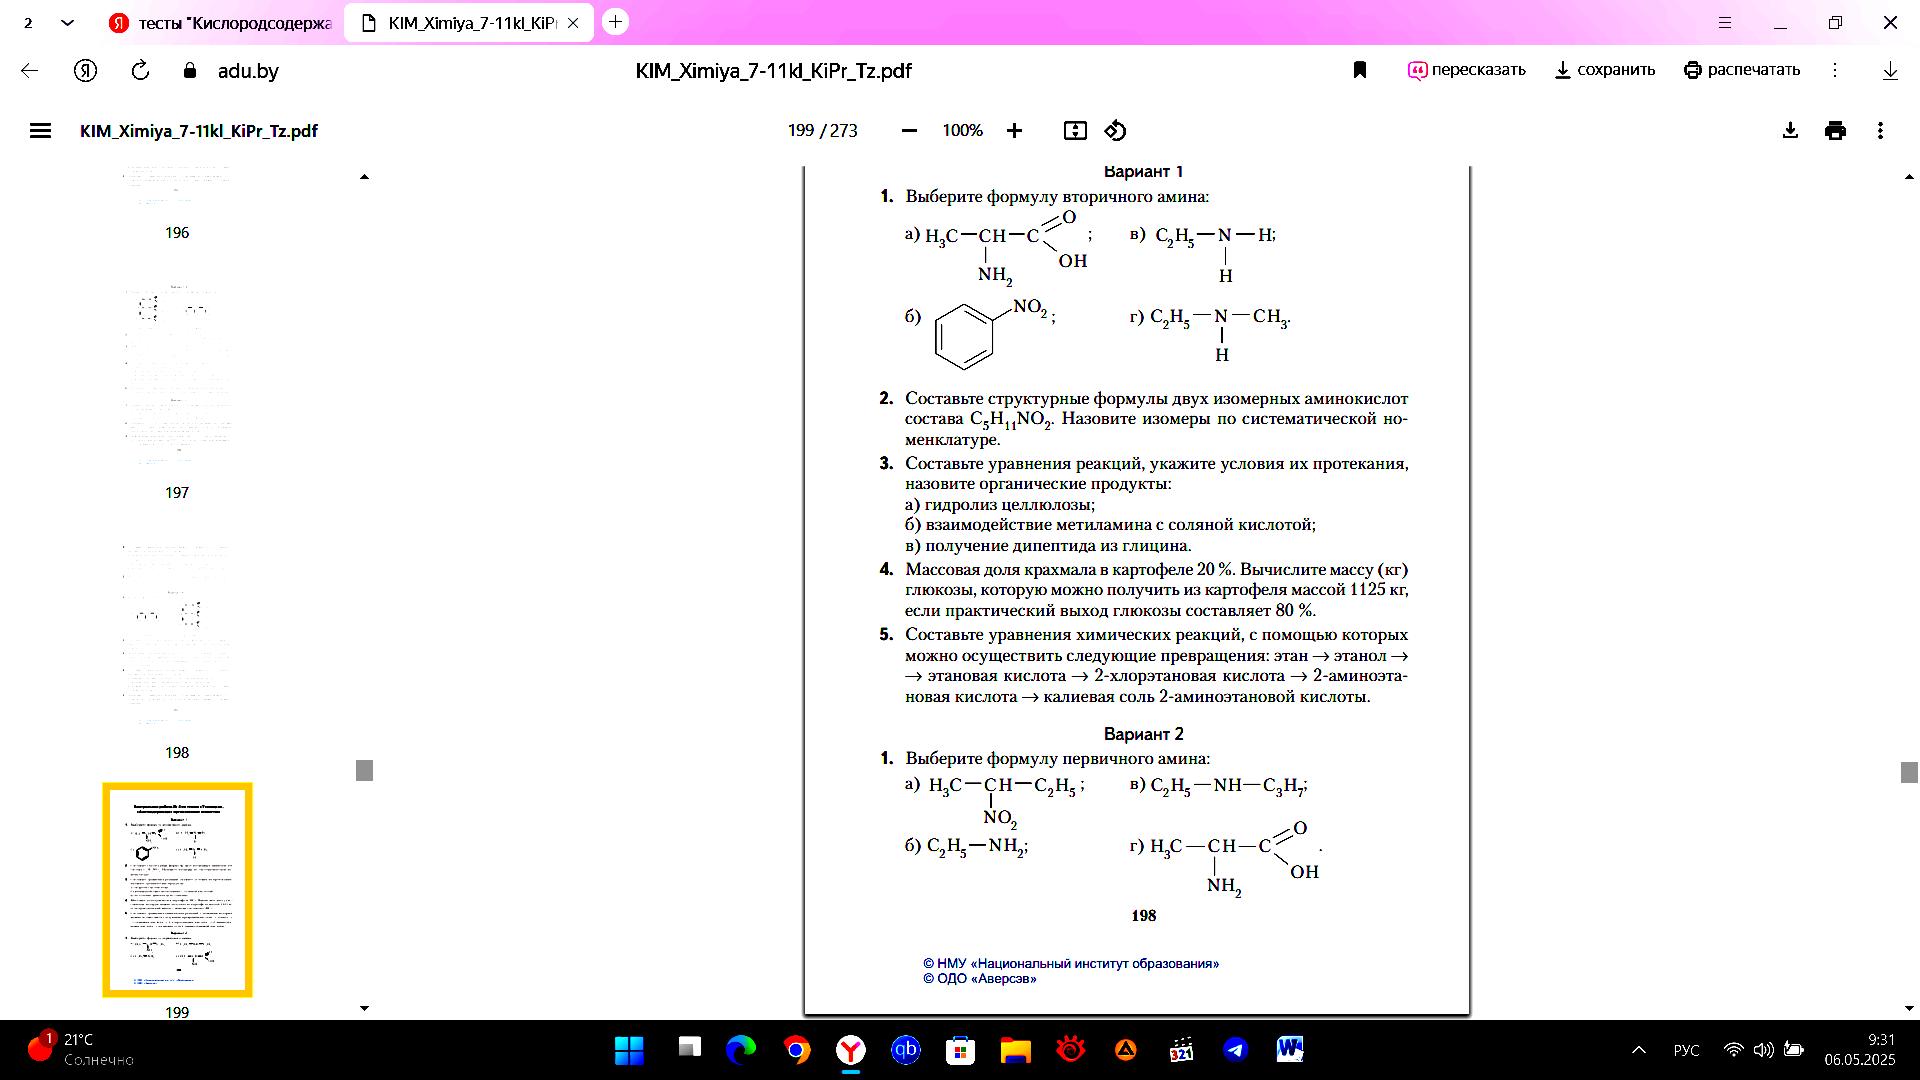Toggle the bookmark icon for this page

point(1360,70)
